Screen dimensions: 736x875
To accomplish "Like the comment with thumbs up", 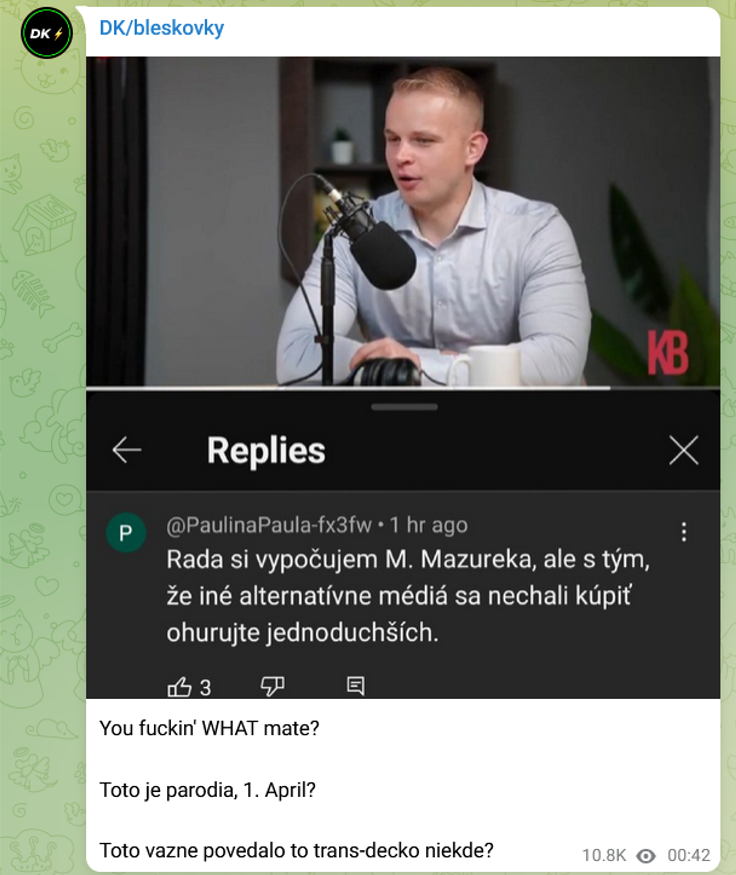I will point(179,686).
